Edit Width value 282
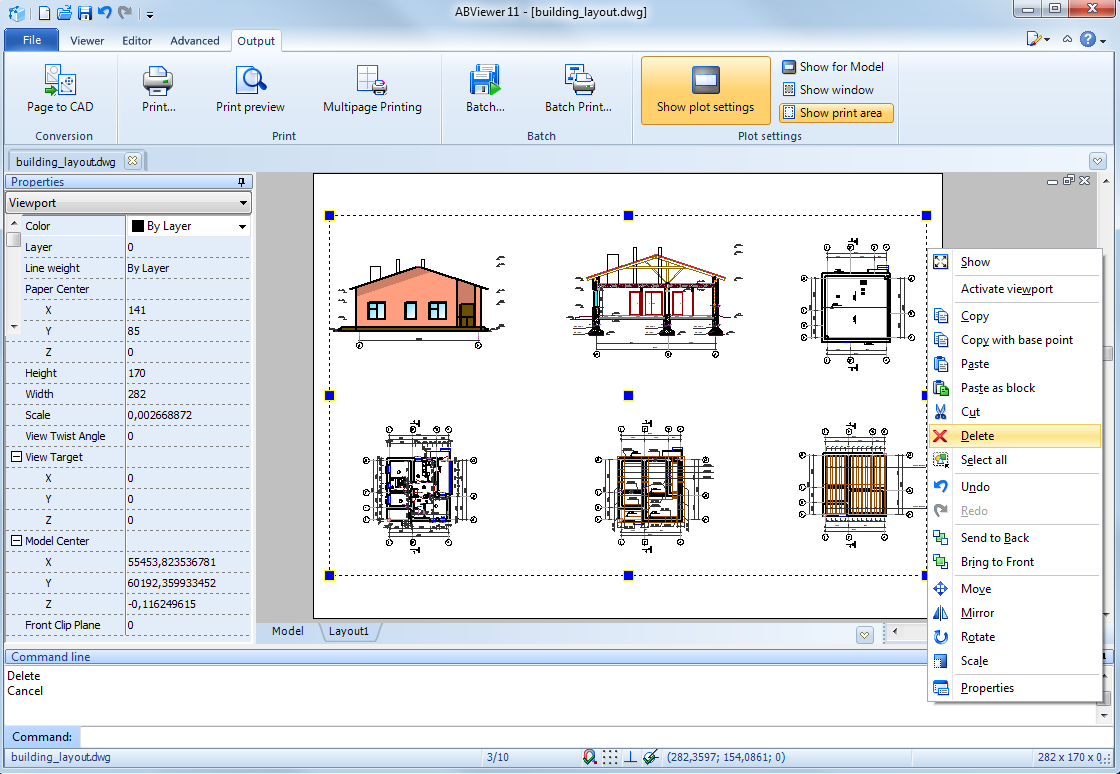Viewport: 1120px width, 774px height. coord(188,394)
